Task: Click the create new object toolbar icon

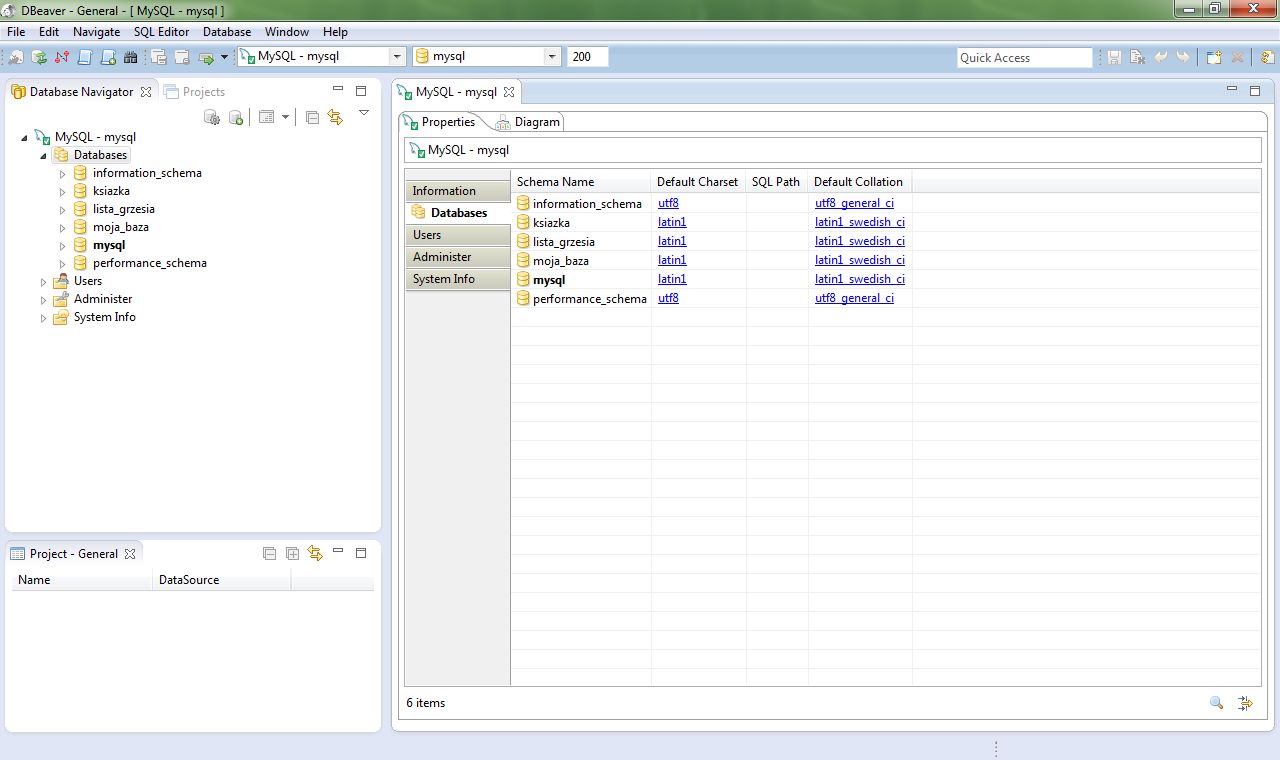Action: 1214,57
